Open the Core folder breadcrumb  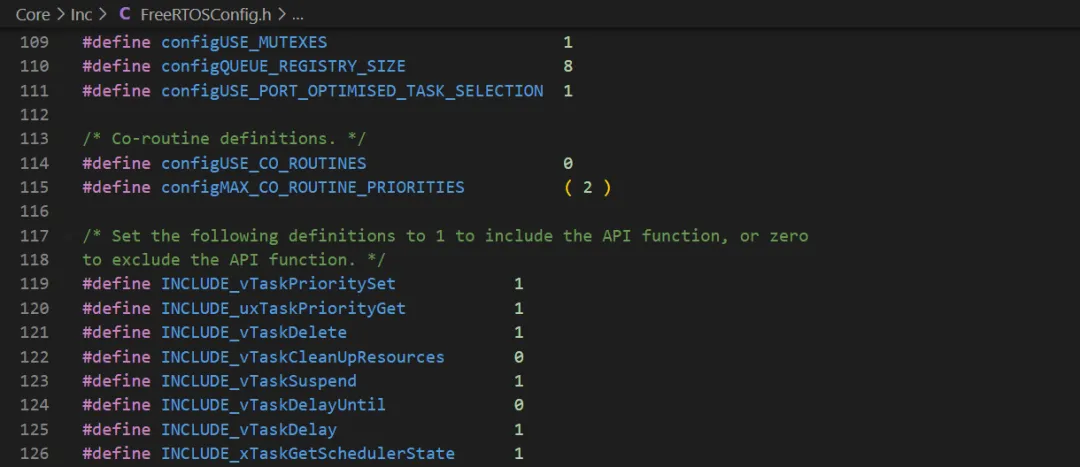pyautogui.click(x=33, y=14)
